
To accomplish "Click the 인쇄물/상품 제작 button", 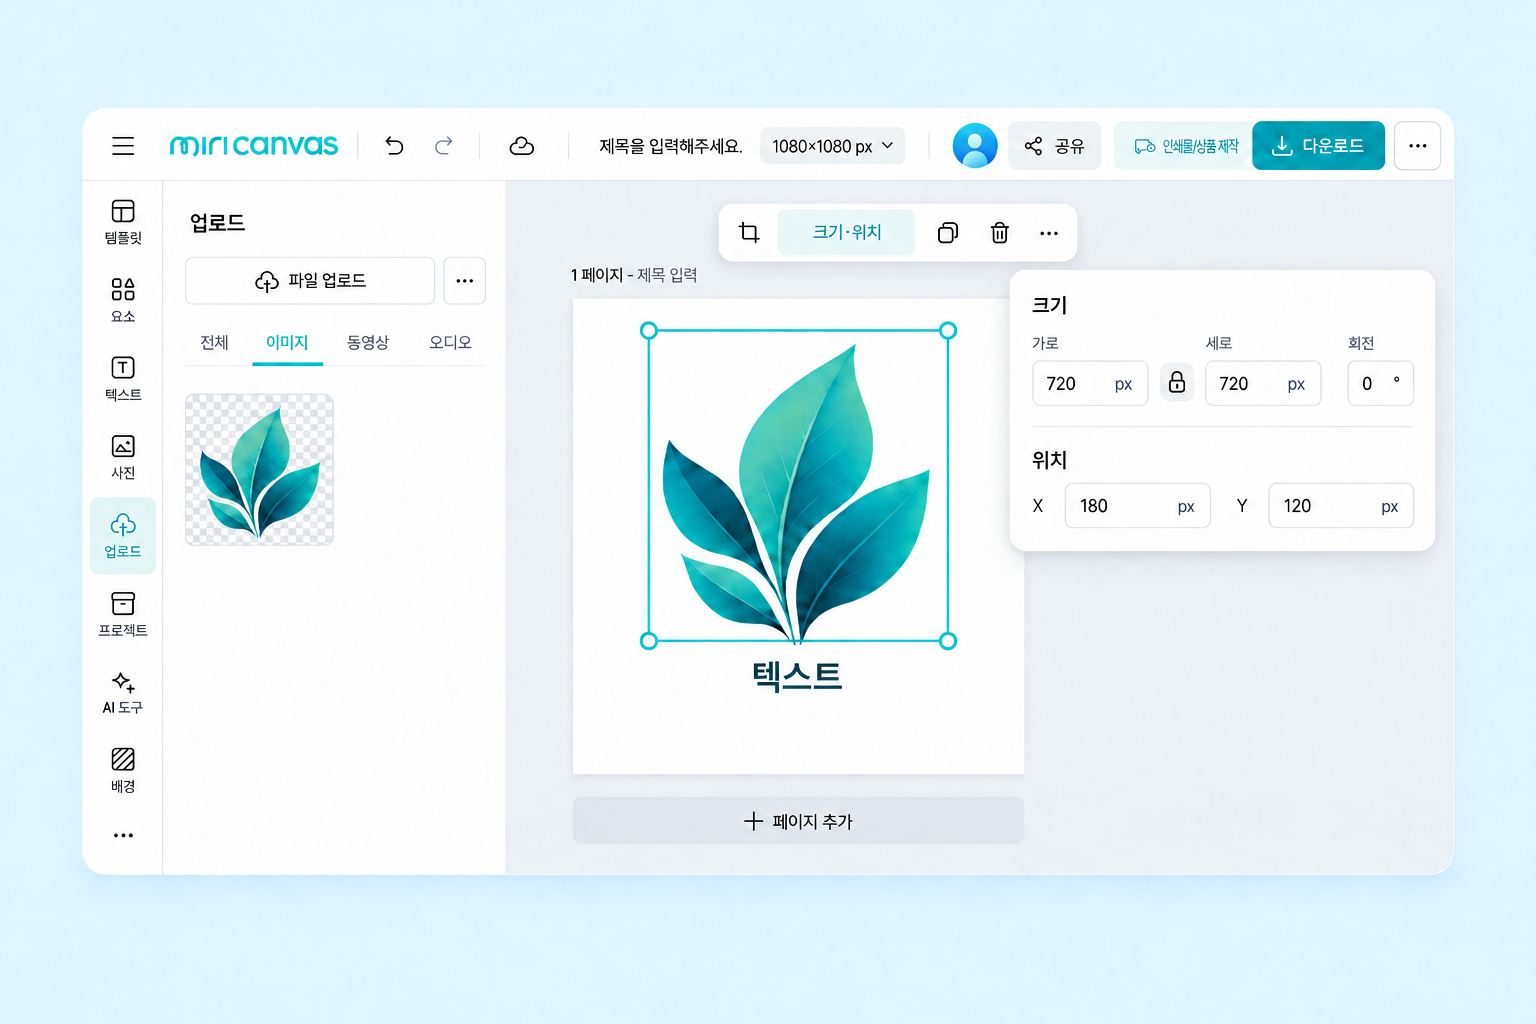I will (x=1186, y=146).
